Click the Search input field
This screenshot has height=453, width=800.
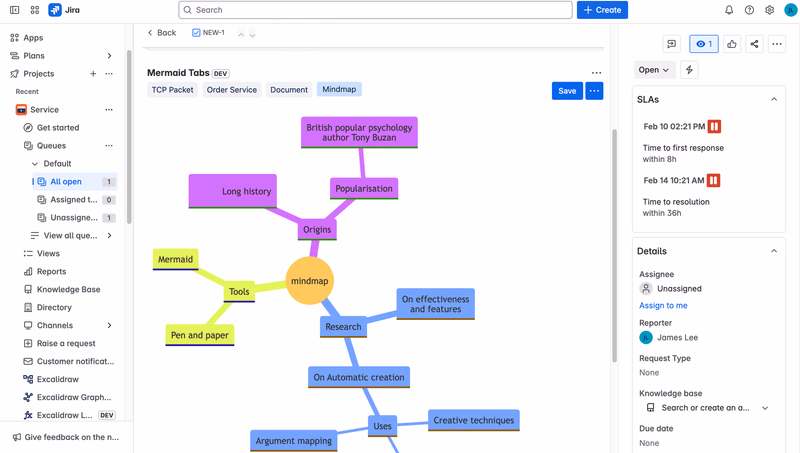click(376, 10)
